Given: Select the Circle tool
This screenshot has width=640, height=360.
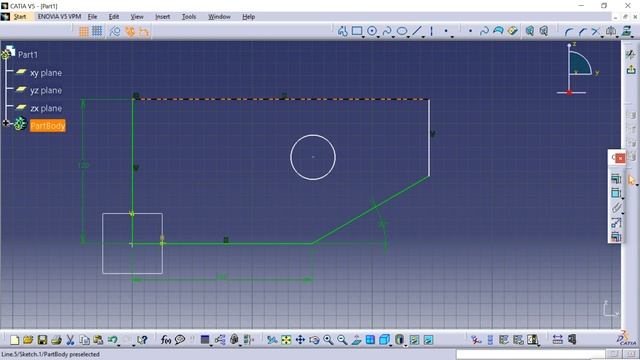Looking at the screenshot, I should pyautogui.click(x=371, y=31).
